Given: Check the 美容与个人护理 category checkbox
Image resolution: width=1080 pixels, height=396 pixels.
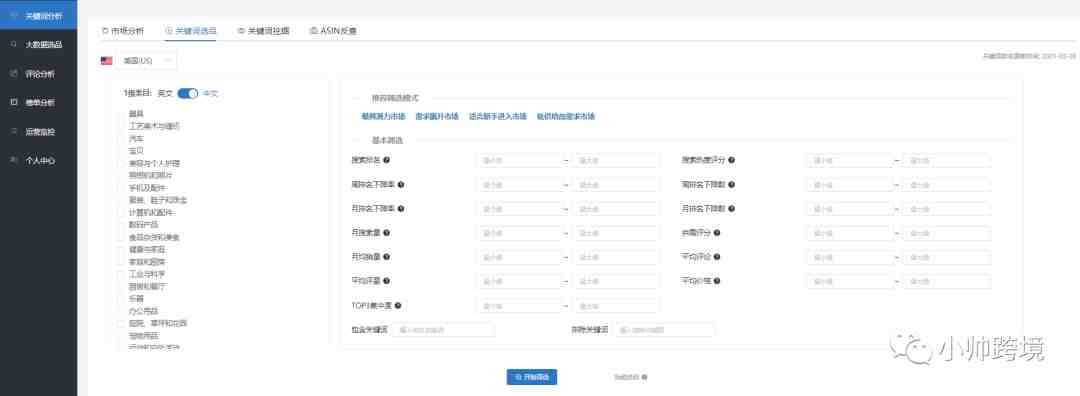Looking at the screenshot, I should (121, 163).
